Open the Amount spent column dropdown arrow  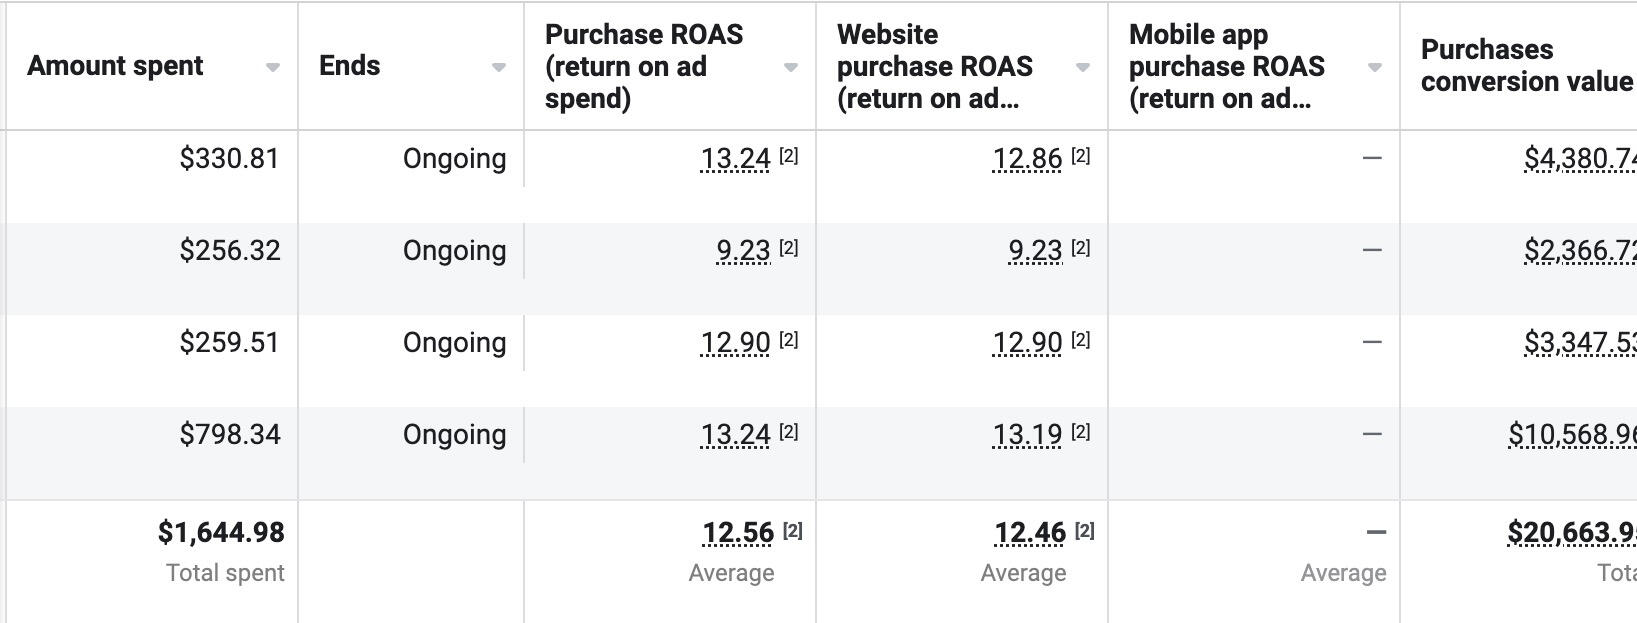tap(272, 68)
